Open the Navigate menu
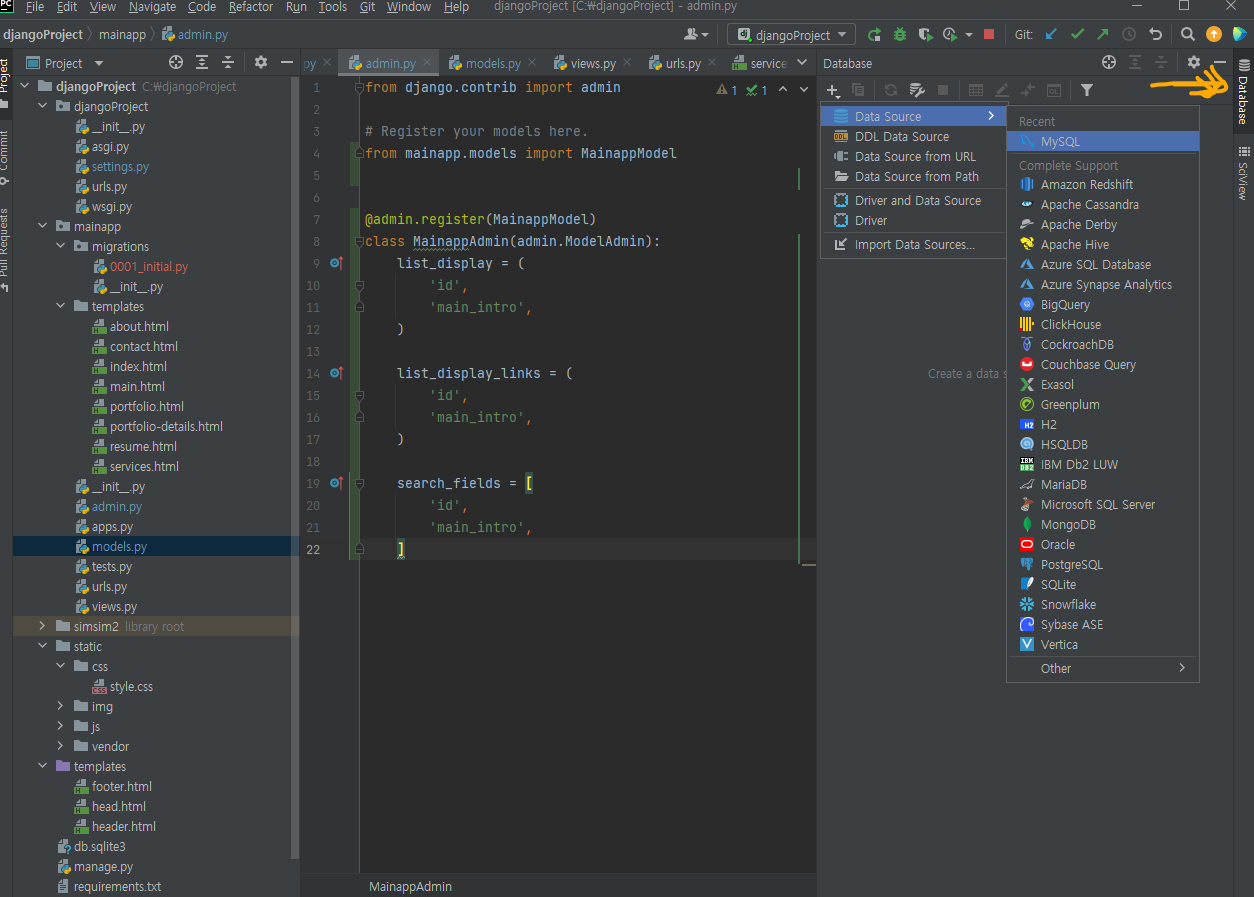Screen dimensions: 1254x897 point(152,7)
